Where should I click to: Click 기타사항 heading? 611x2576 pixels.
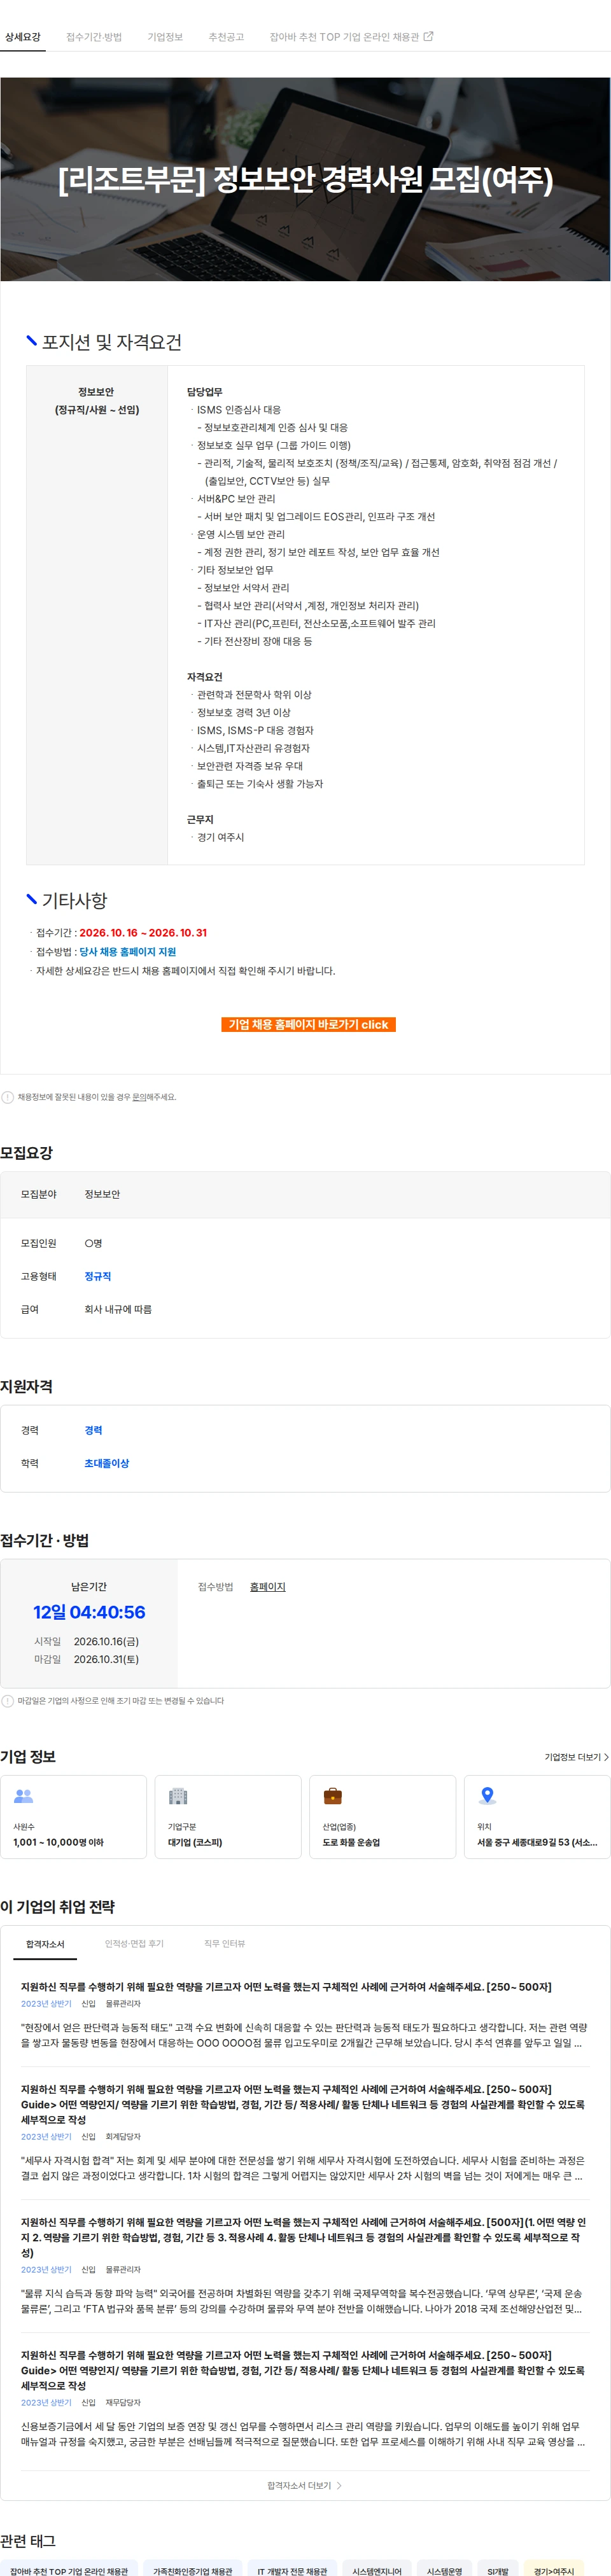(74, 900)
